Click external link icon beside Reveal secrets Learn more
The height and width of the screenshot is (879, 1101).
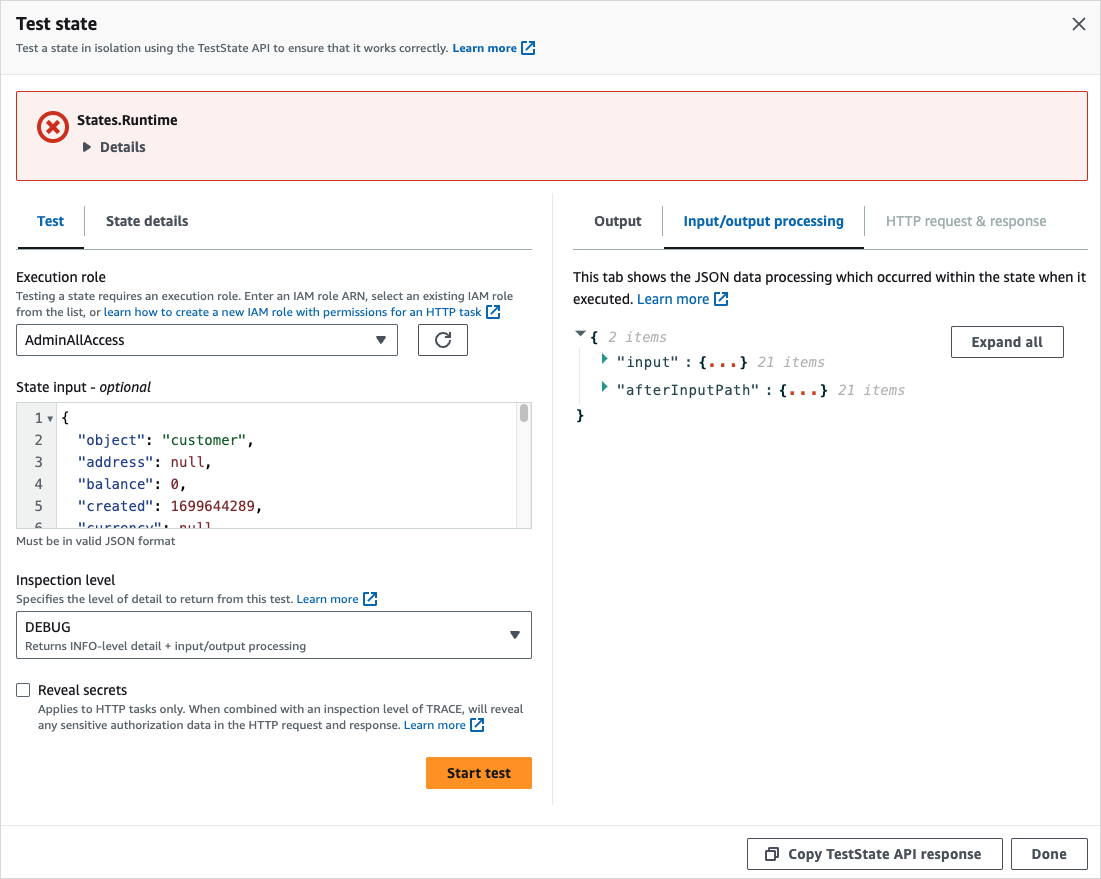pos(477,724)
